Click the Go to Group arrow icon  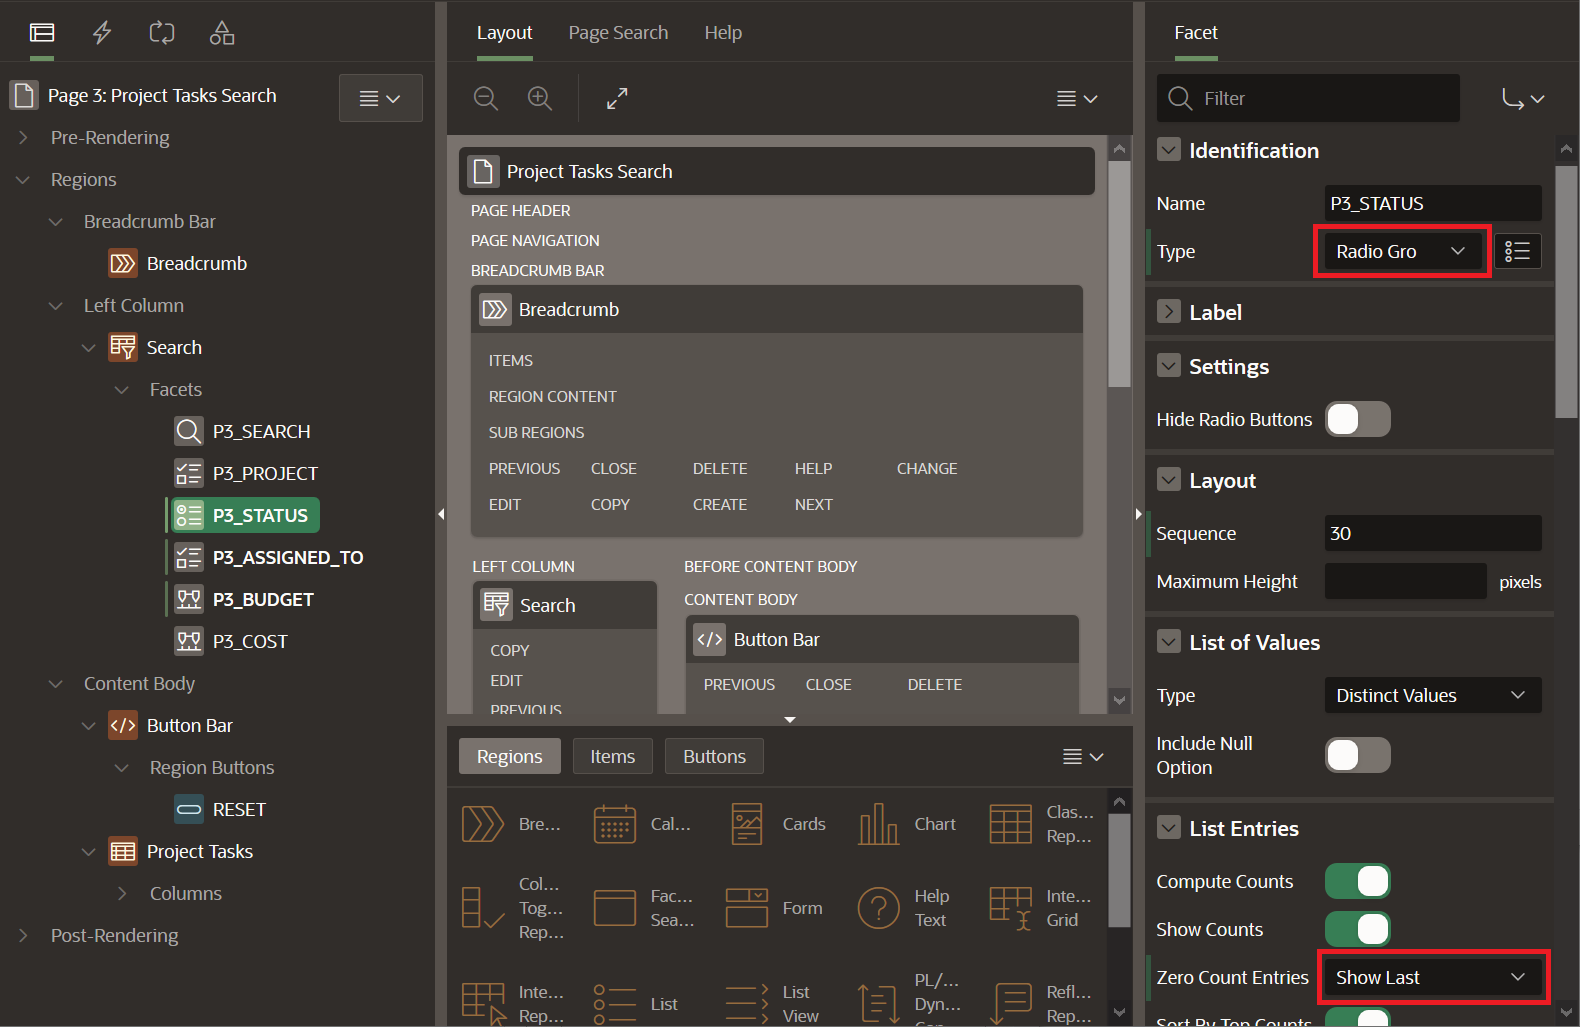(x=1523, y=98)
